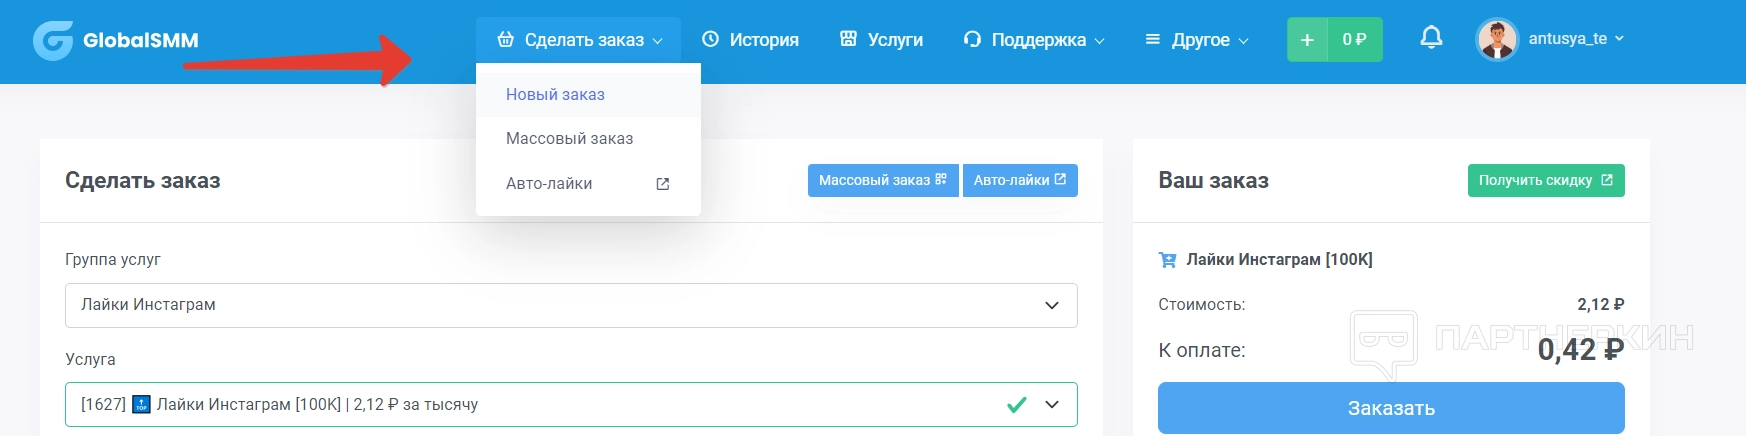Click the 0 ₽ balance display
This screenshot has width=1746, height=436.
(1355, 40)
